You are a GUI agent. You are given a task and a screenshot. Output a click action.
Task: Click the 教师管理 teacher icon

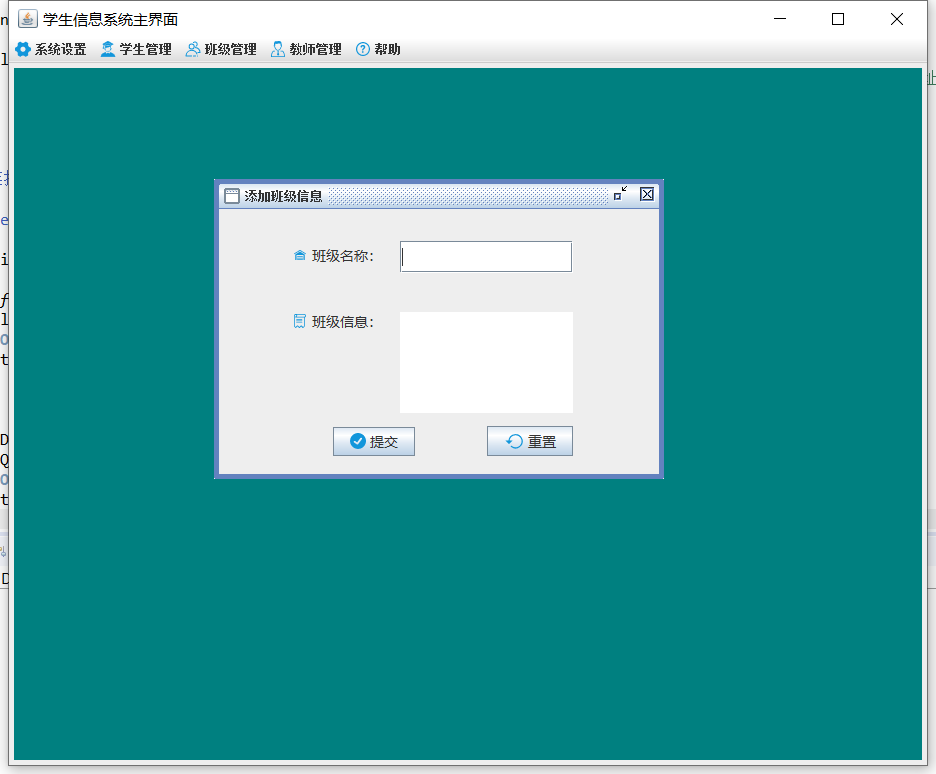(x=276, y=48)
